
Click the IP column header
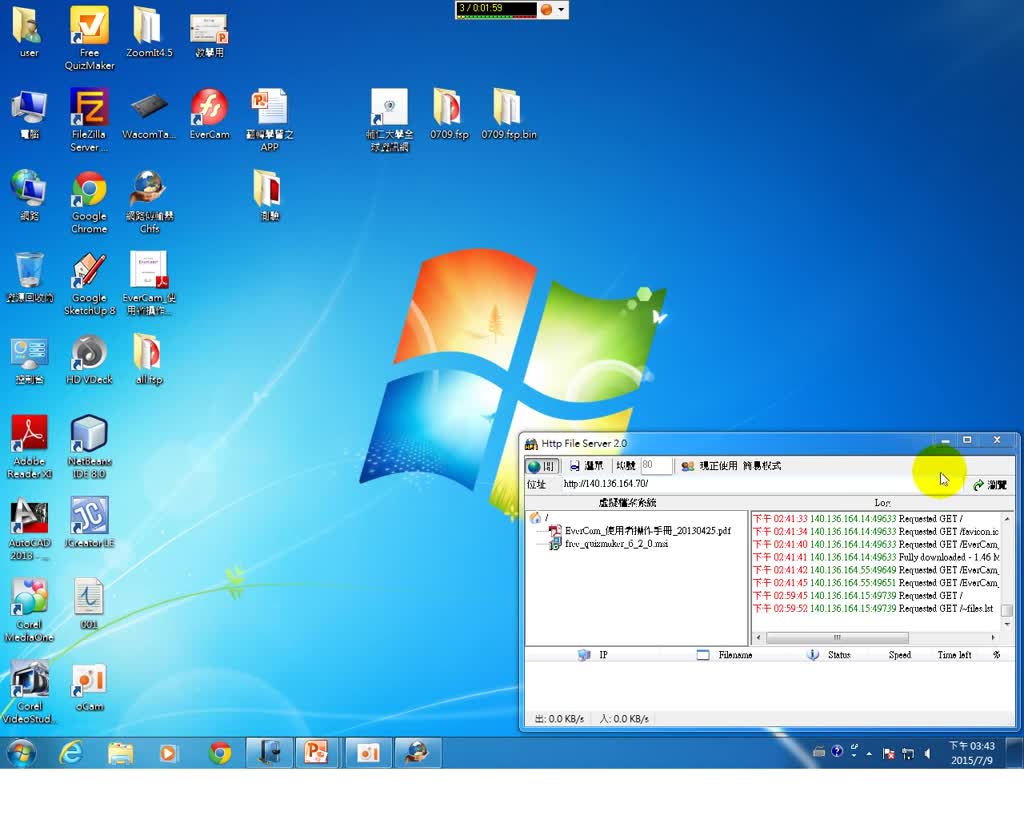coord(593,655)
